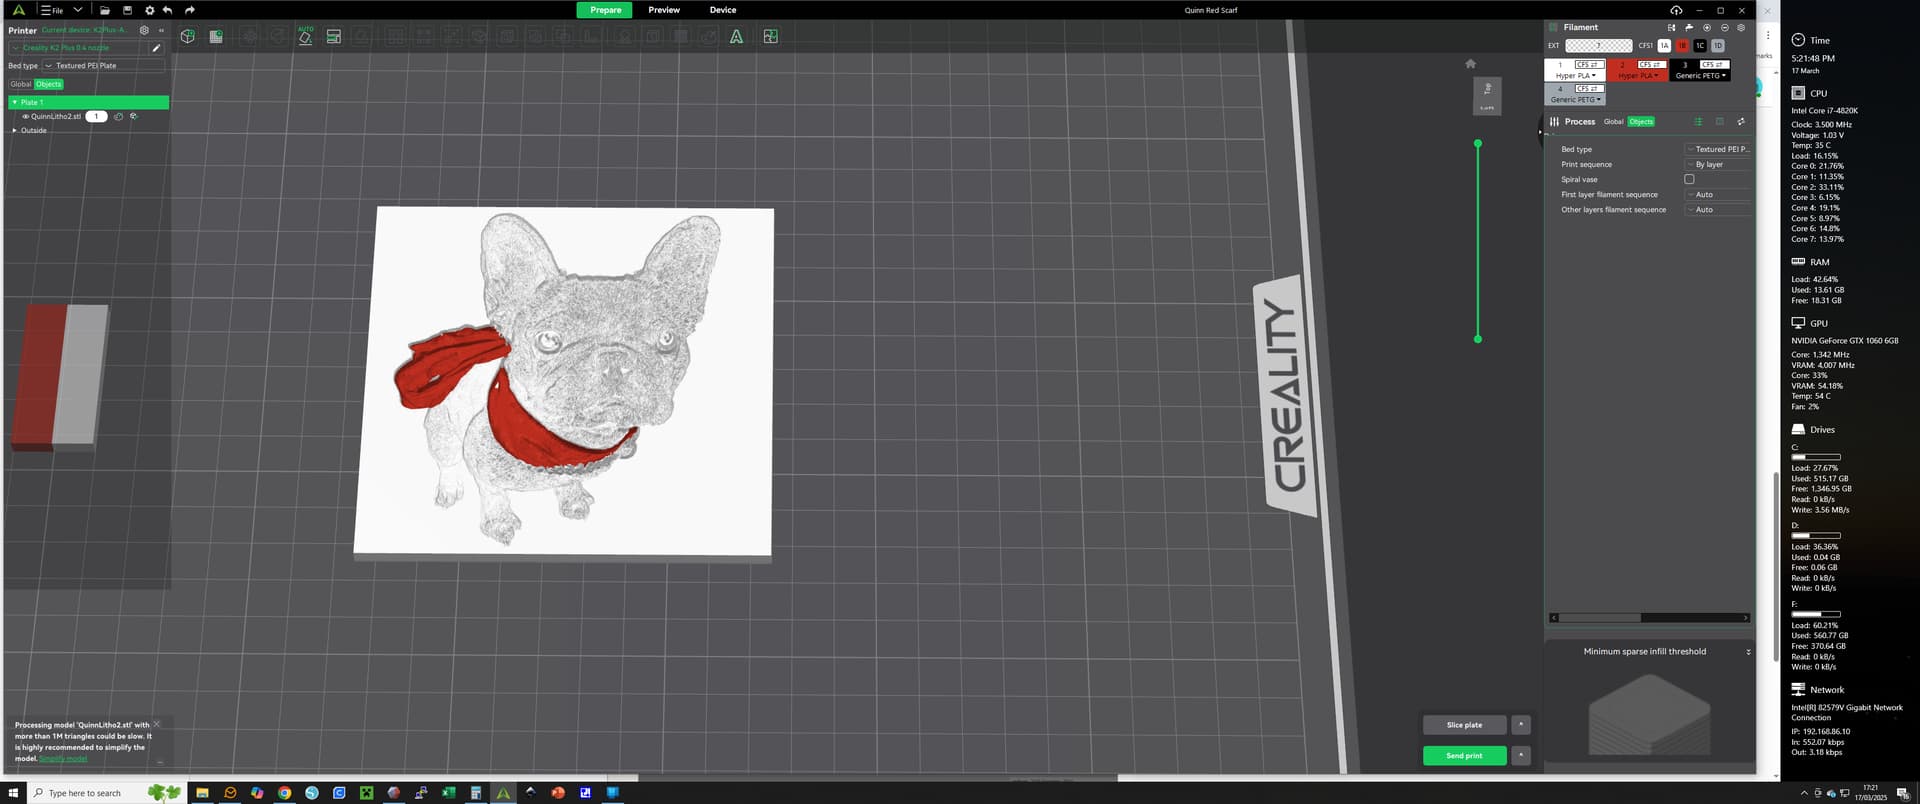1920x804 pixels.
Task: Click the undo arrow
Action: pos(168,10)
